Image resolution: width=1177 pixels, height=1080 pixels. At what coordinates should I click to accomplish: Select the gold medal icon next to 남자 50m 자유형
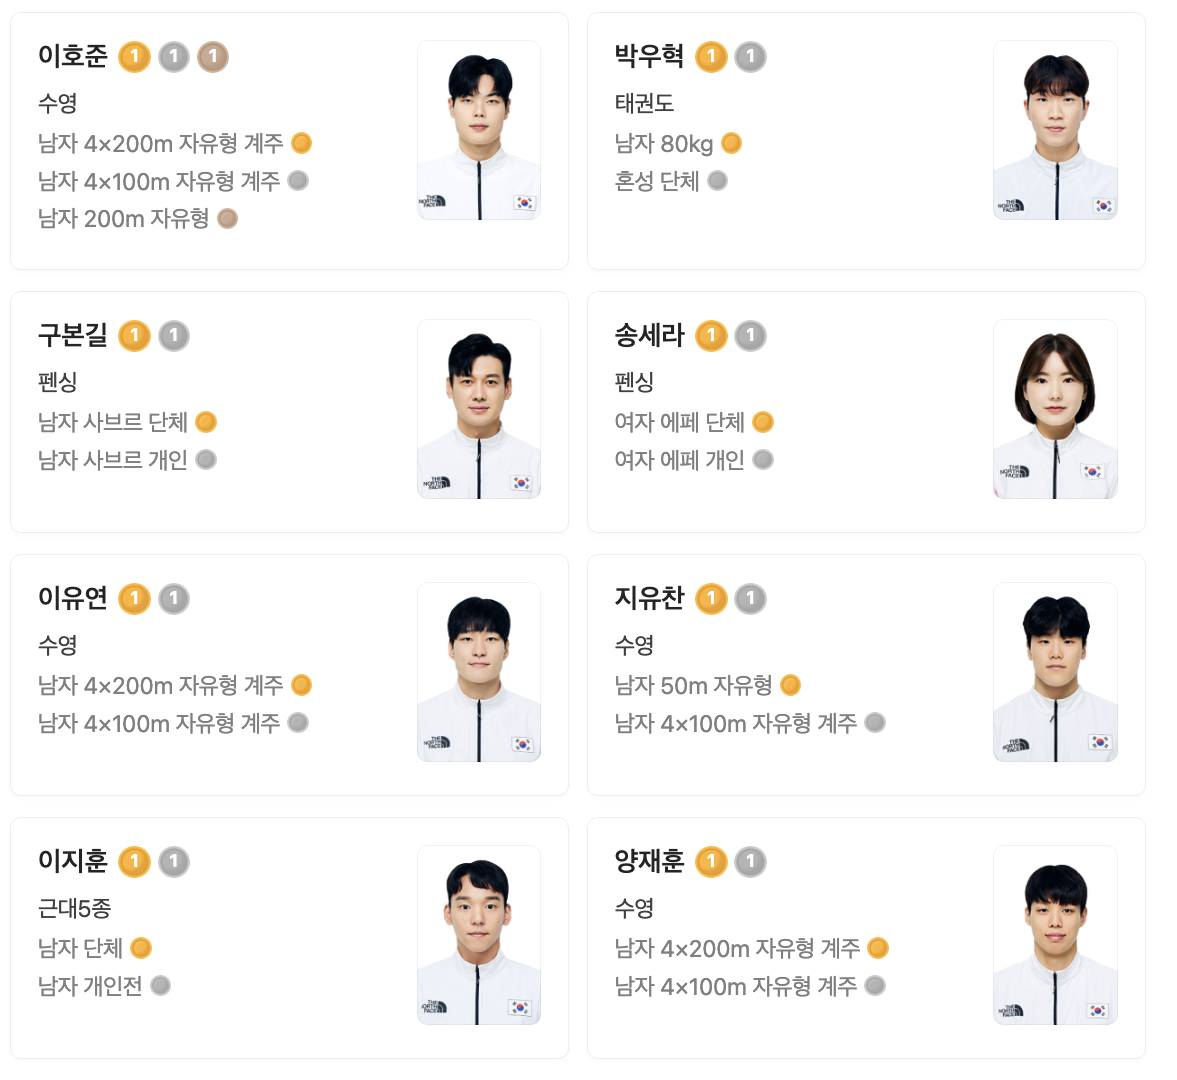[x=791, y=685]
